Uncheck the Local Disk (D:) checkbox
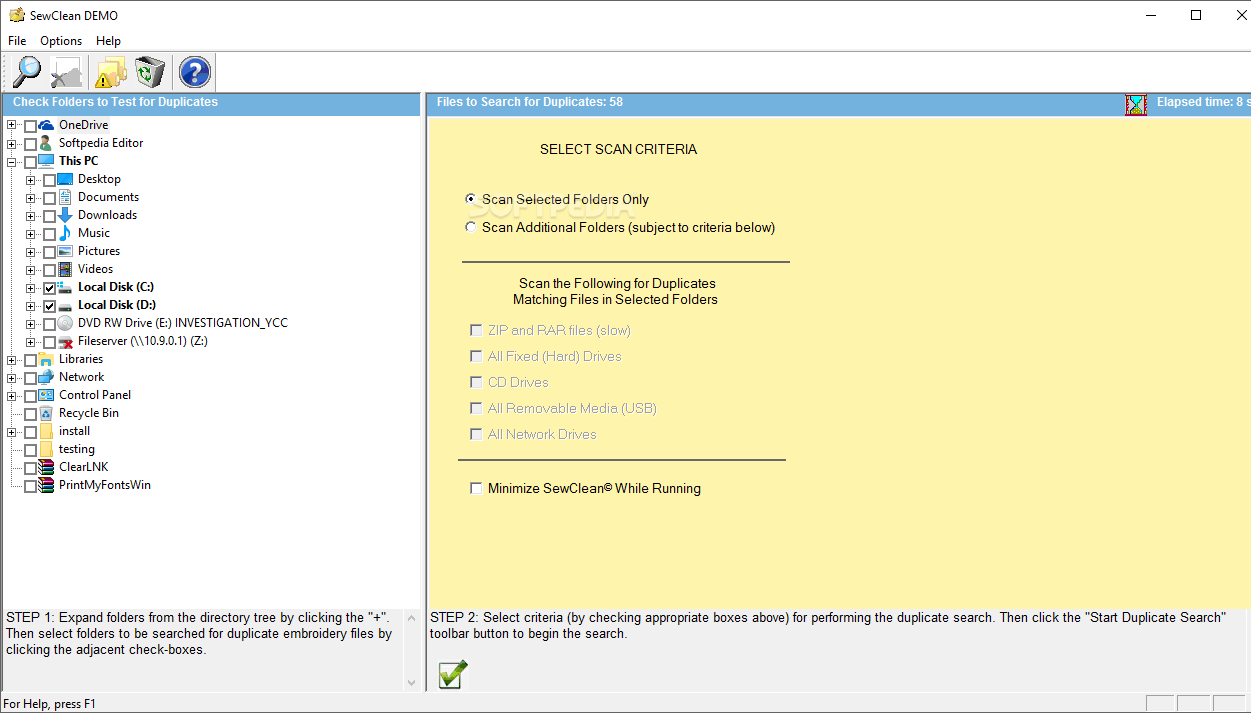This screenshot has width=1251, height=713. click(x=49, y=306)
